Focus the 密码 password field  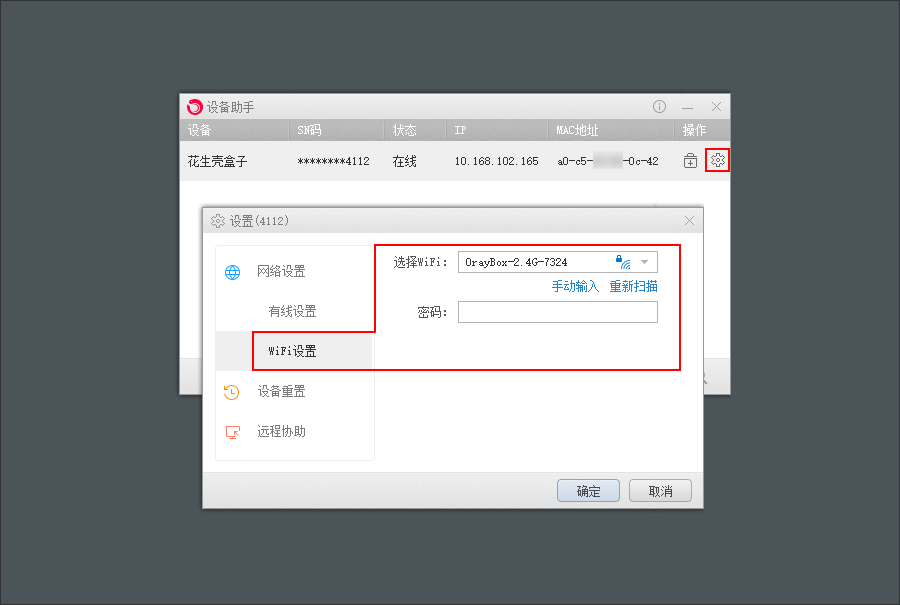[x=557, y=312]
